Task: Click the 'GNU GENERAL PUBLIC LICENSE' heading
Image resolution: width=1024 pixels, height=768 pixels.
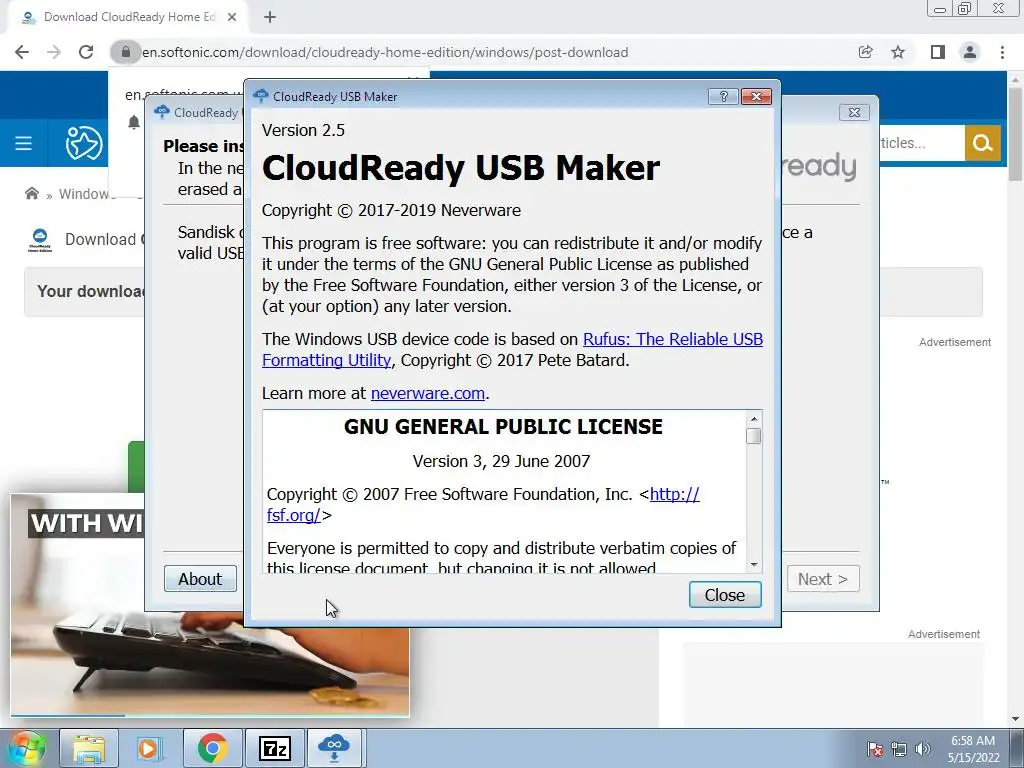Action: [x=503, y=426]
